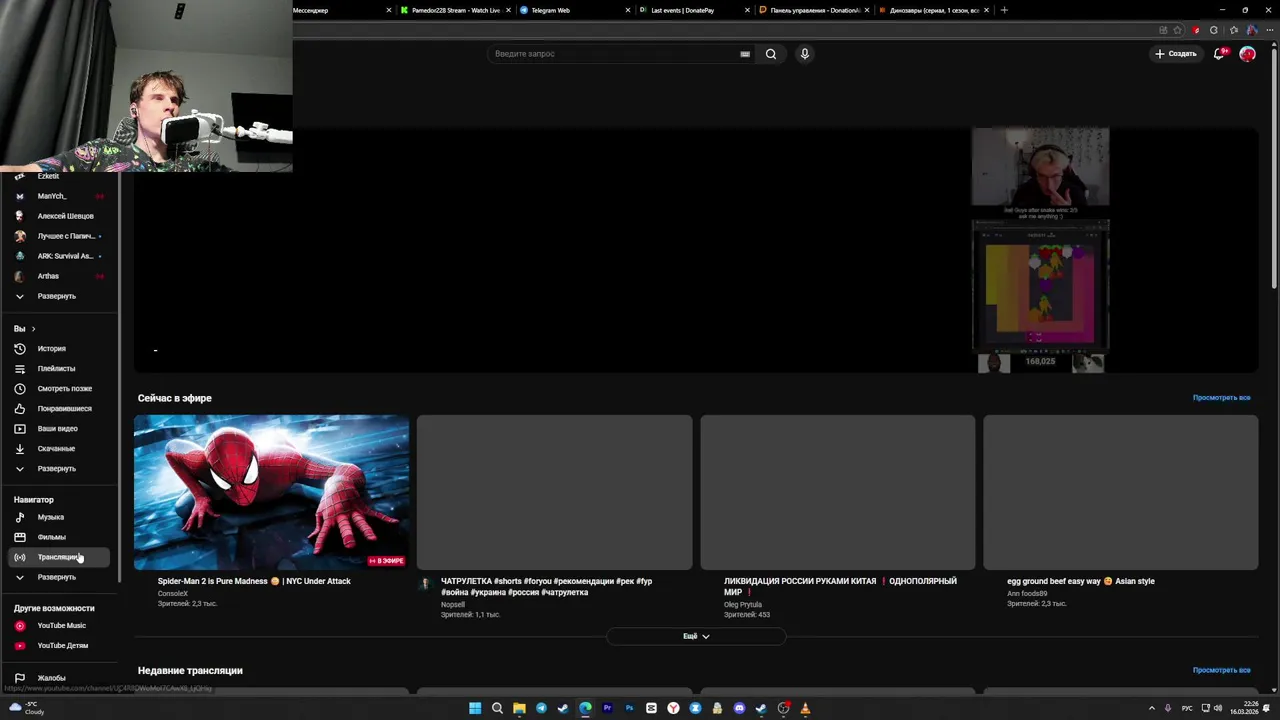Open YouTube Детям link
Image resolution: width=1280 pixels, height=720 pixels.
[x=60, y=646]
